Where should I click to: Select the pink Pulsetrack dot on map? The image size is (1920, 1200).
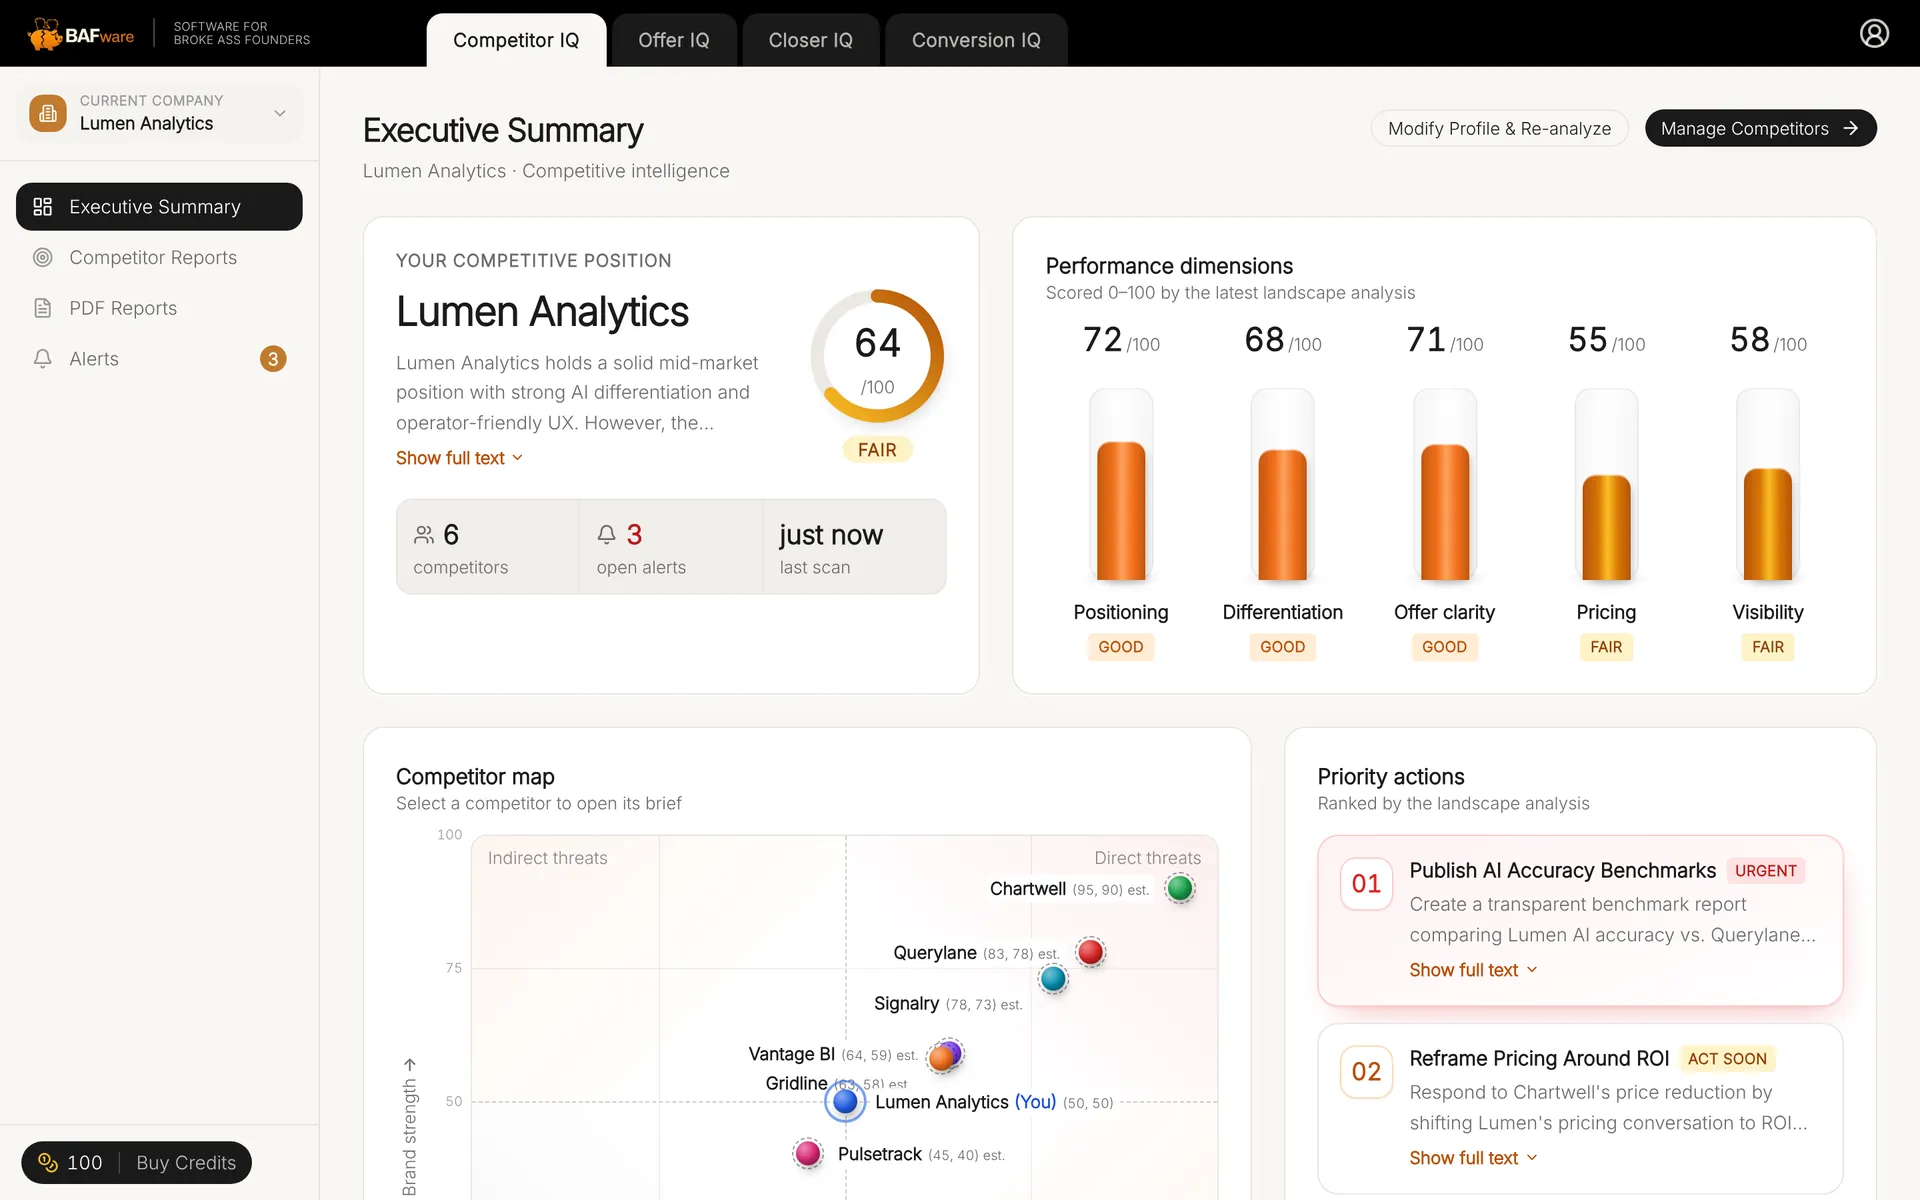tap(808, 1154)
